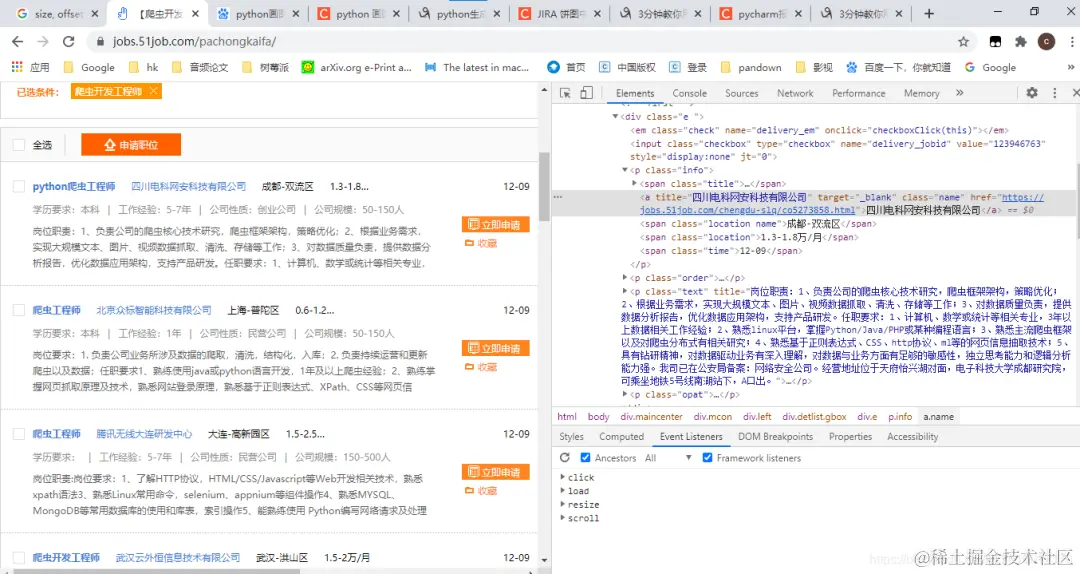1080x574 pixels.
Task: Open DevTools settings gear
Action: click(1032, 92)
